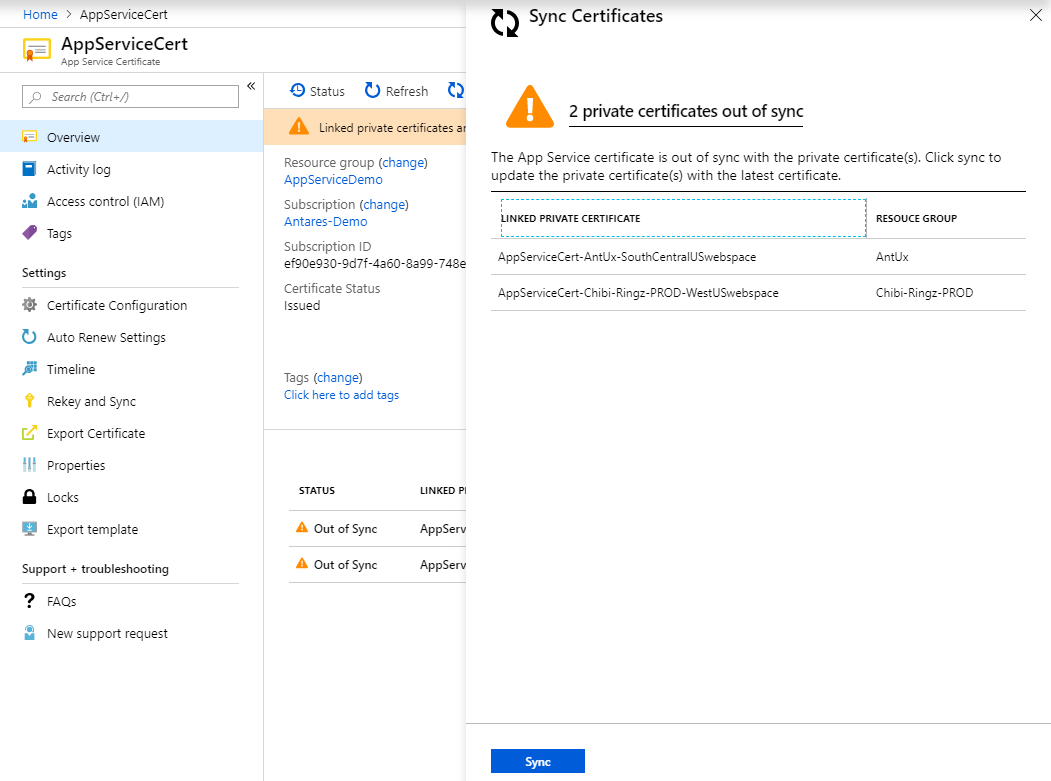Click the Search (Ctrl+/) input field
The height and width of the screenshot is (781, 1051).
coord(130,96)
